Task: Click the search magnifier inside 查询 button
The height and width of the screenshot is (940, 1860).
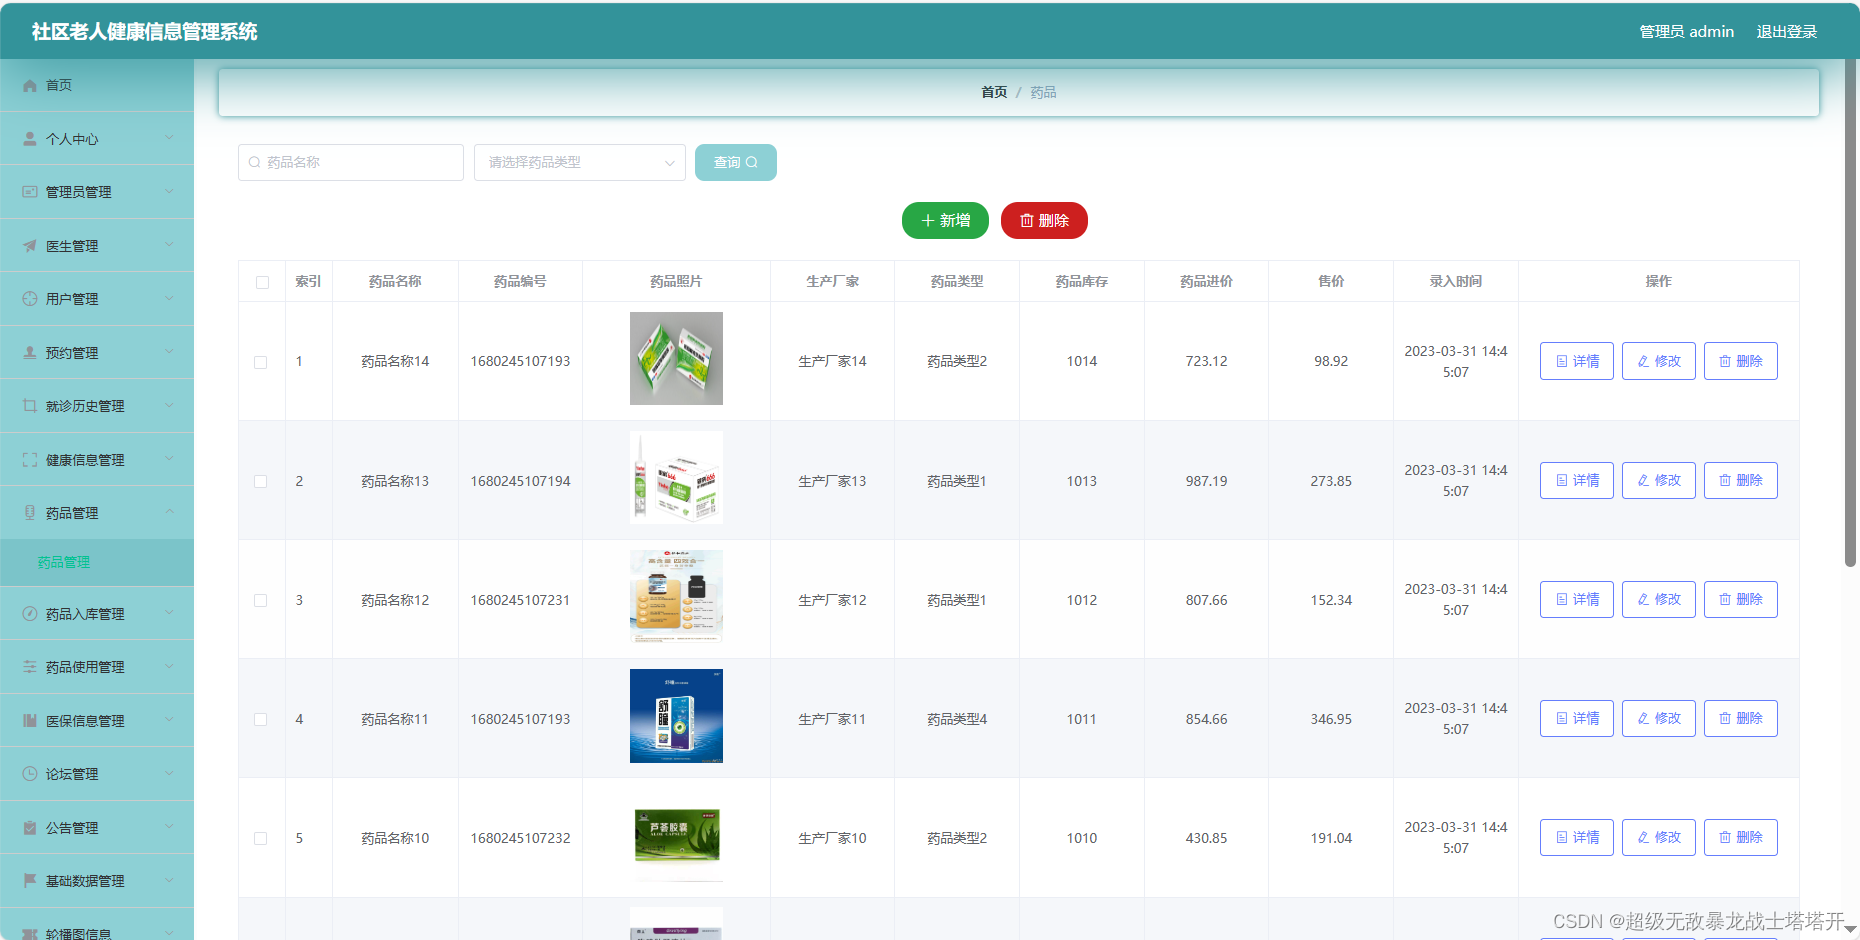Action: pyautogui.click(x=752, y=162)
